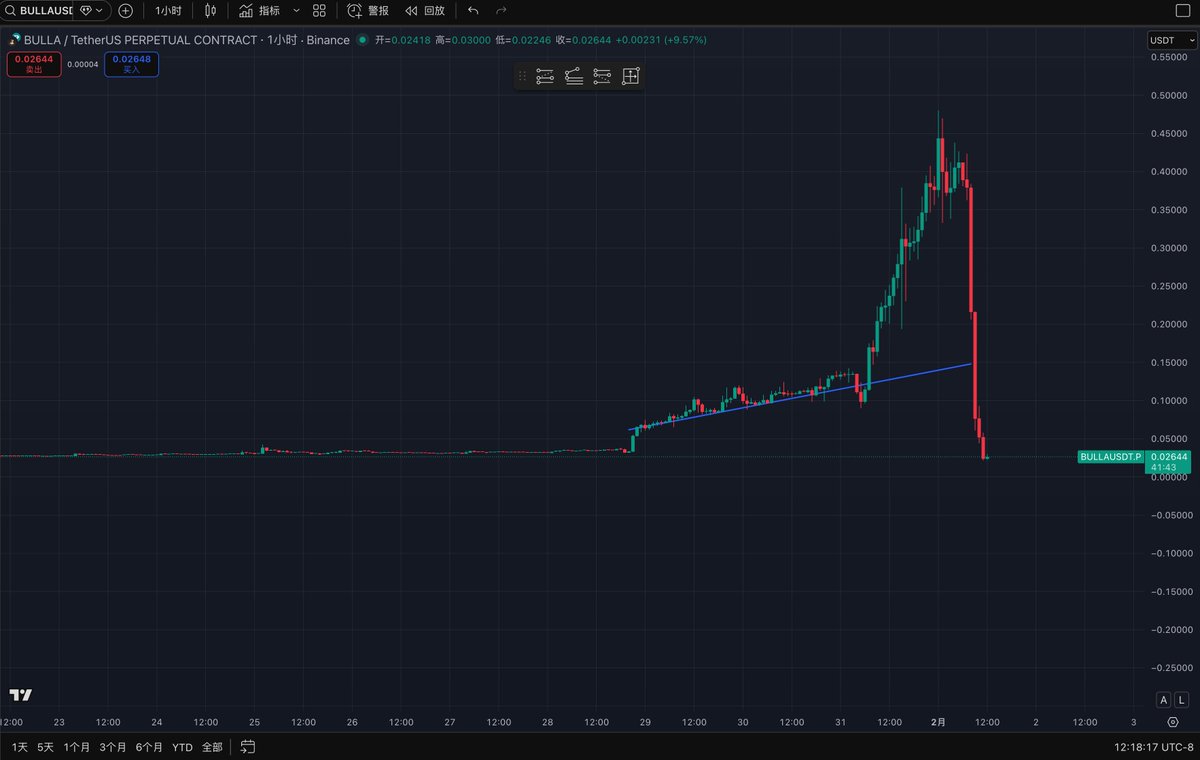Click the plus icon to add a comparison symbol

tap(125, 10)
